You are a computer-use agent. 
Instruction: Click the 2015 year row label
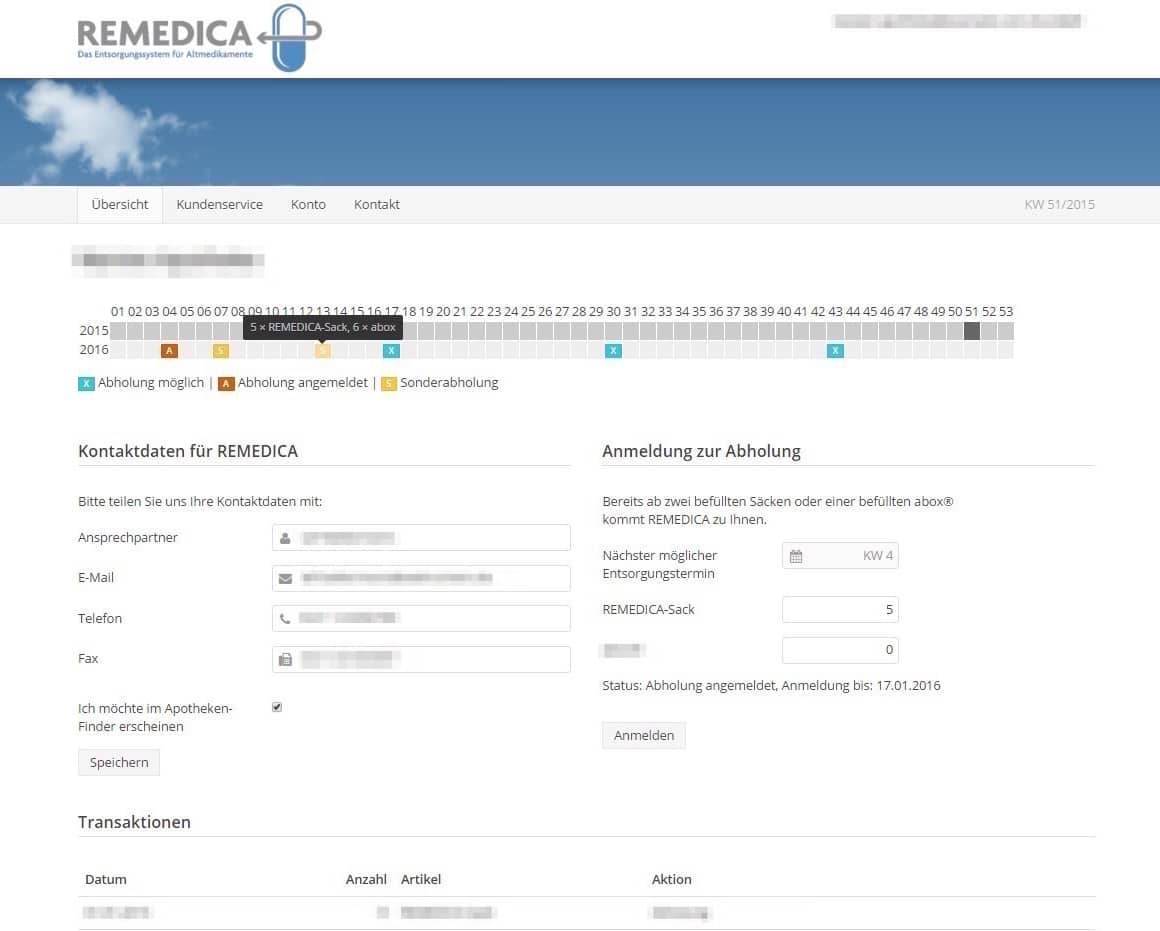click(x=94, y=330)
